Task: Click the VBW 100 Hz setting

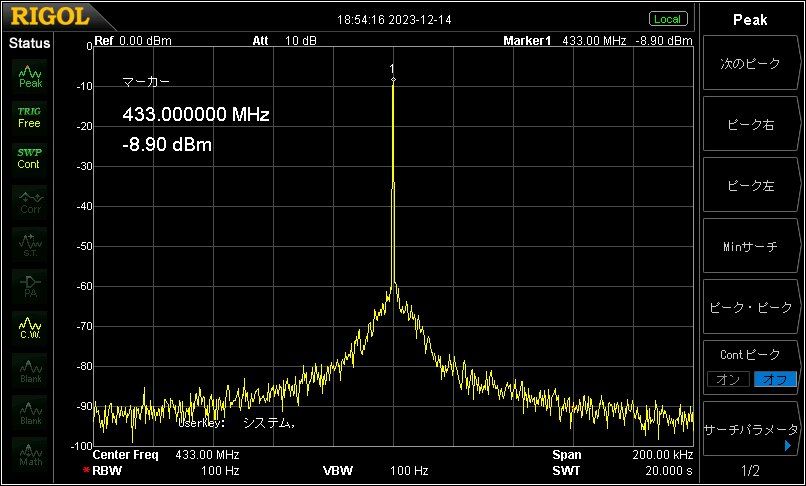Action: [x=375, y=471]
